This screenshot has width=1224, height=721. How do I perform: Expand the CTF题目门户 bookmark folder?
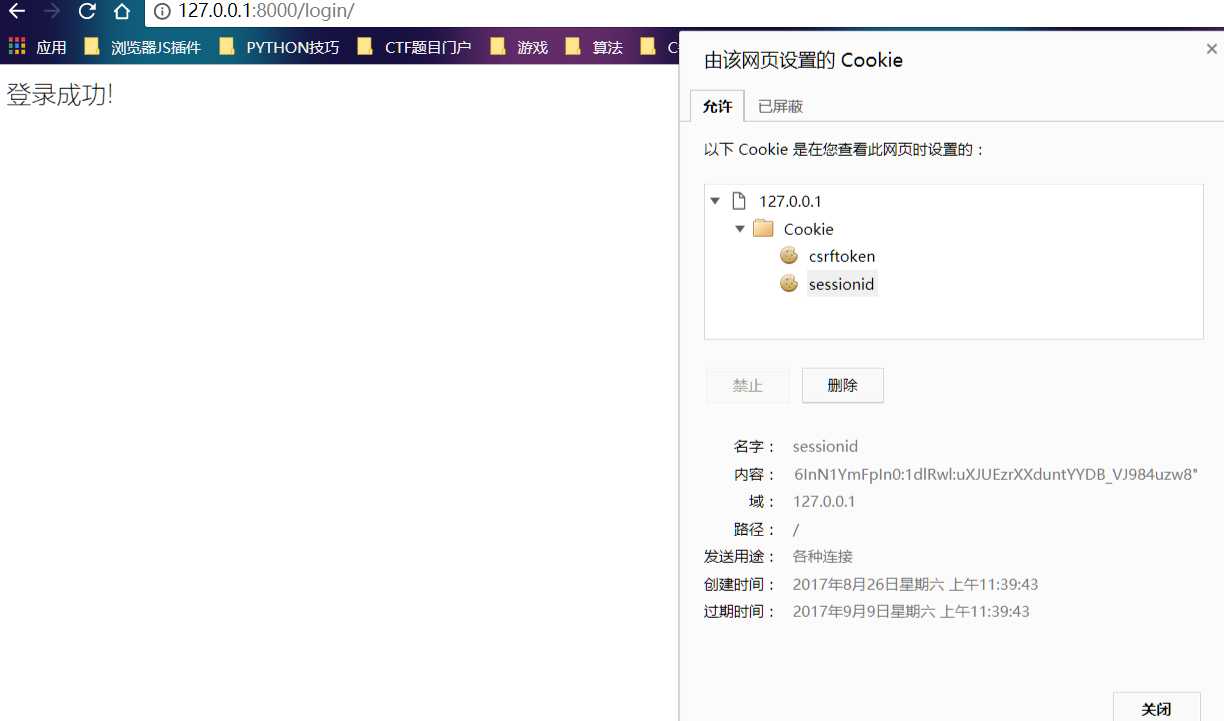[x=427, y=46]
